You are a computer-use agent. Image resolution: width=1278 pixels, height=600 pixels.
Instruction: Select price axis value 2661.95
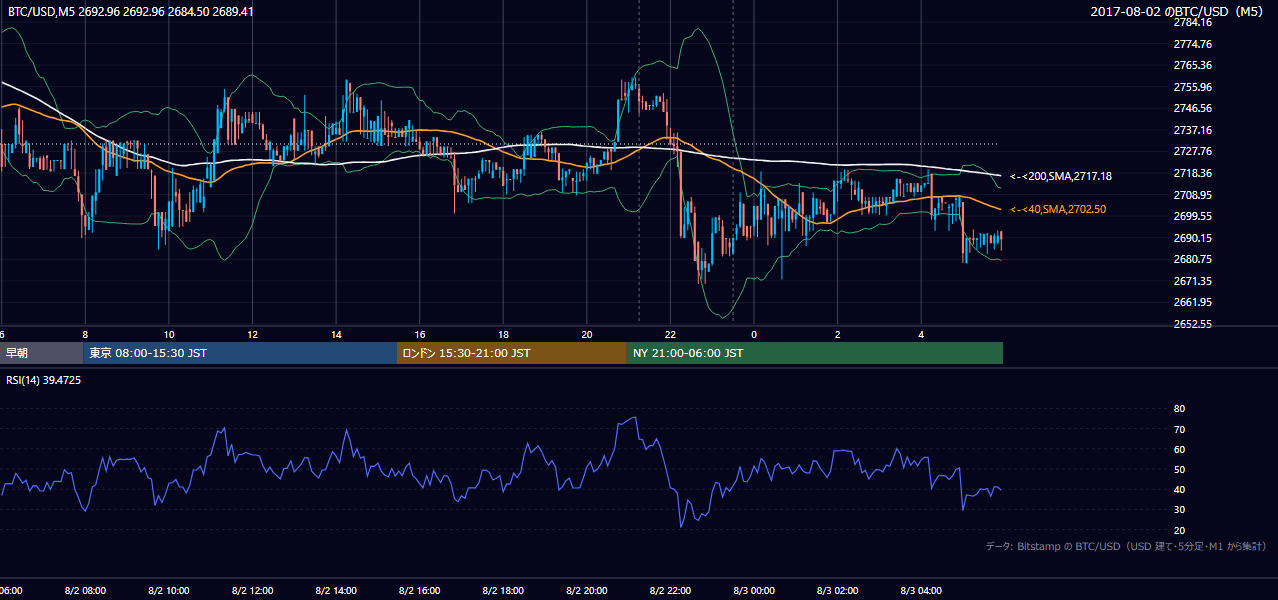click(1192, 302)
